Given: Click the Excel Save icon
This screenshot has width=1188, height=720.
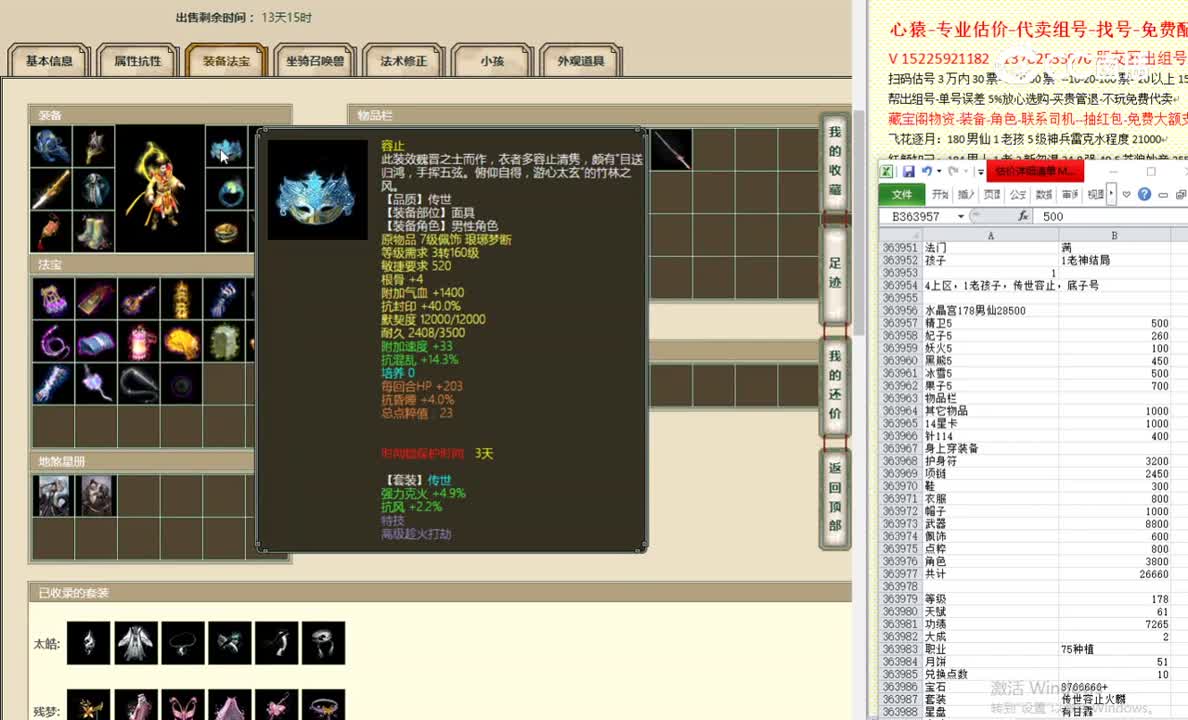Looking at the screenshot, I should click(x=909, y=172).
